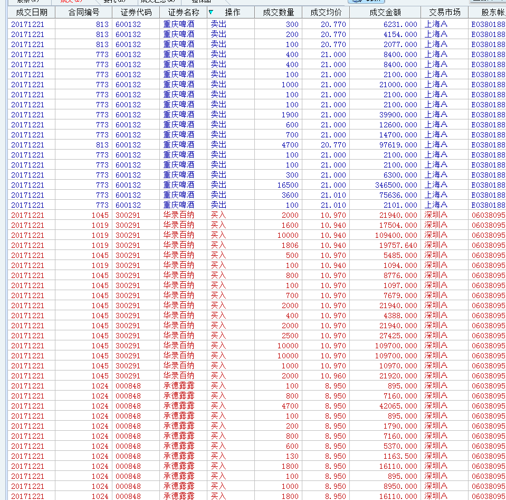Select the amount cell 19757.640
Viewport: 506px width, 500px height.
(x=398, y=245)
